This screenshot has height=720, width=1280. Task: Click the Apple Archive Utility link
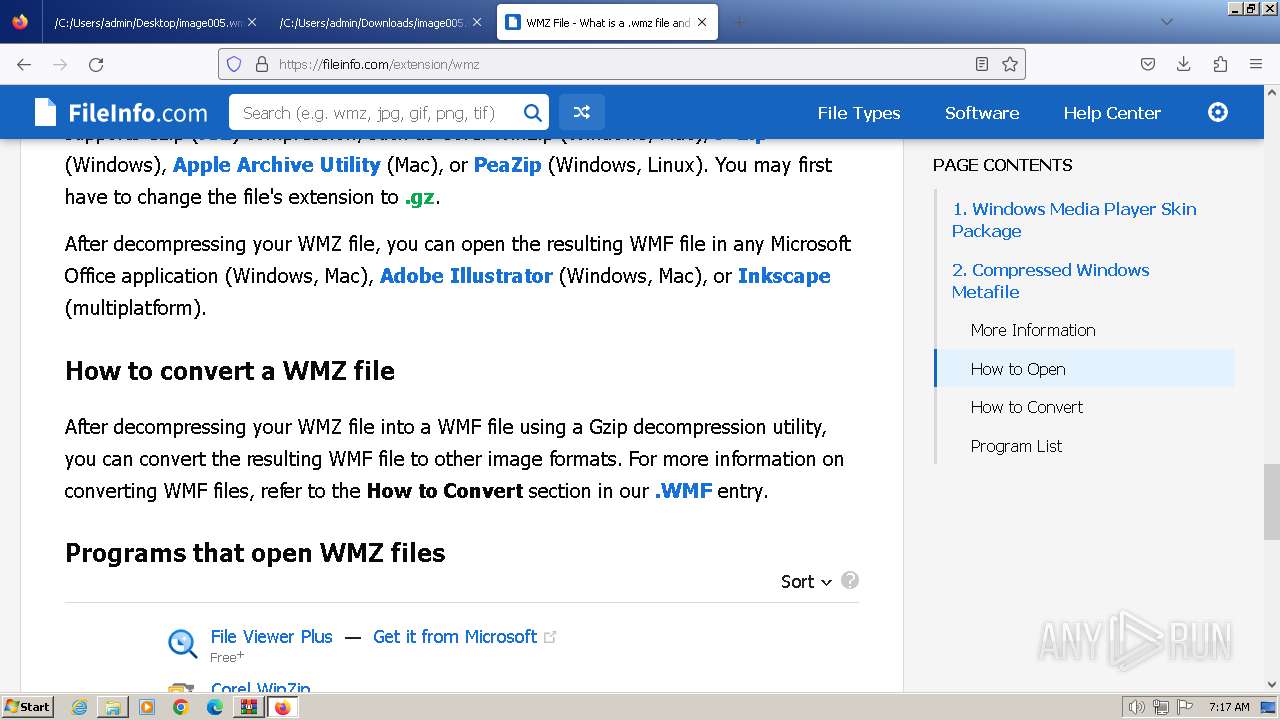click(277, 165)
